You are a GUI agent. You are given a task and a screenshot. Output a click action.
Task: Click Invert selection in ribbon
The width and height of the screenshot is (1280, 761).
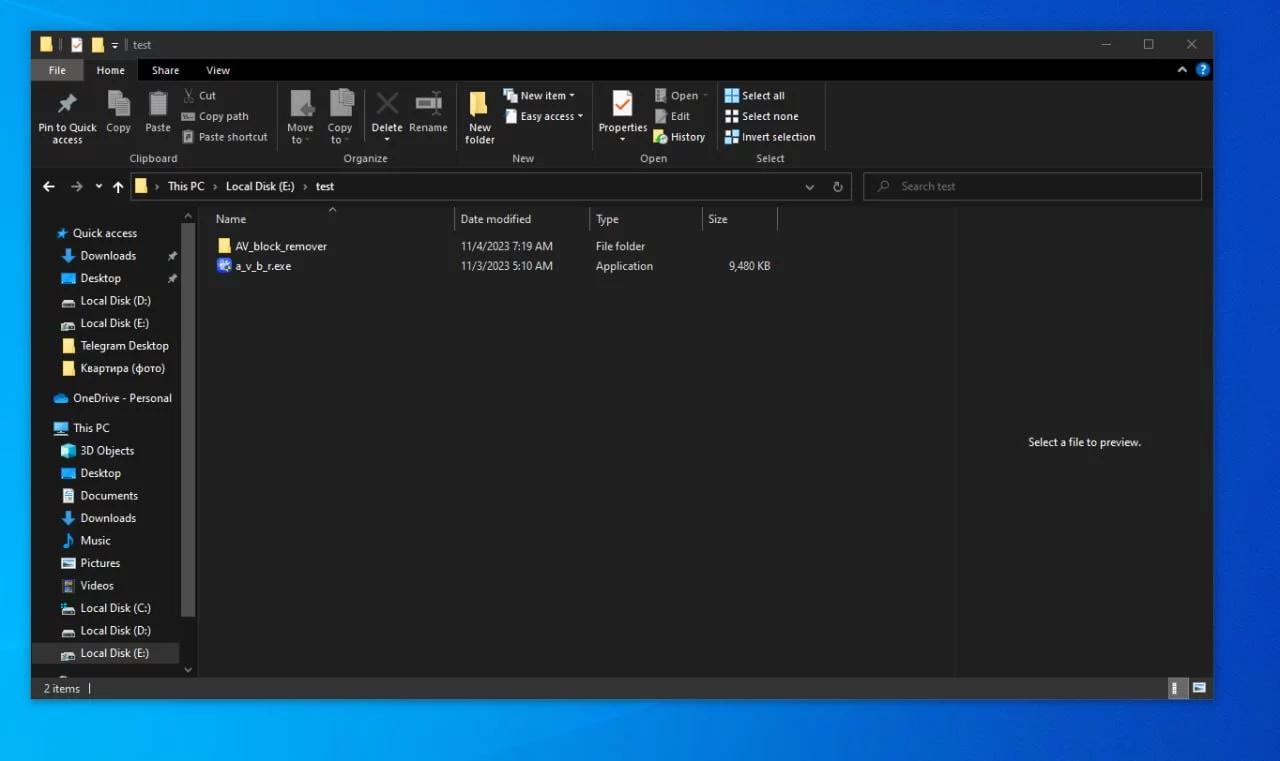[770, 137]
